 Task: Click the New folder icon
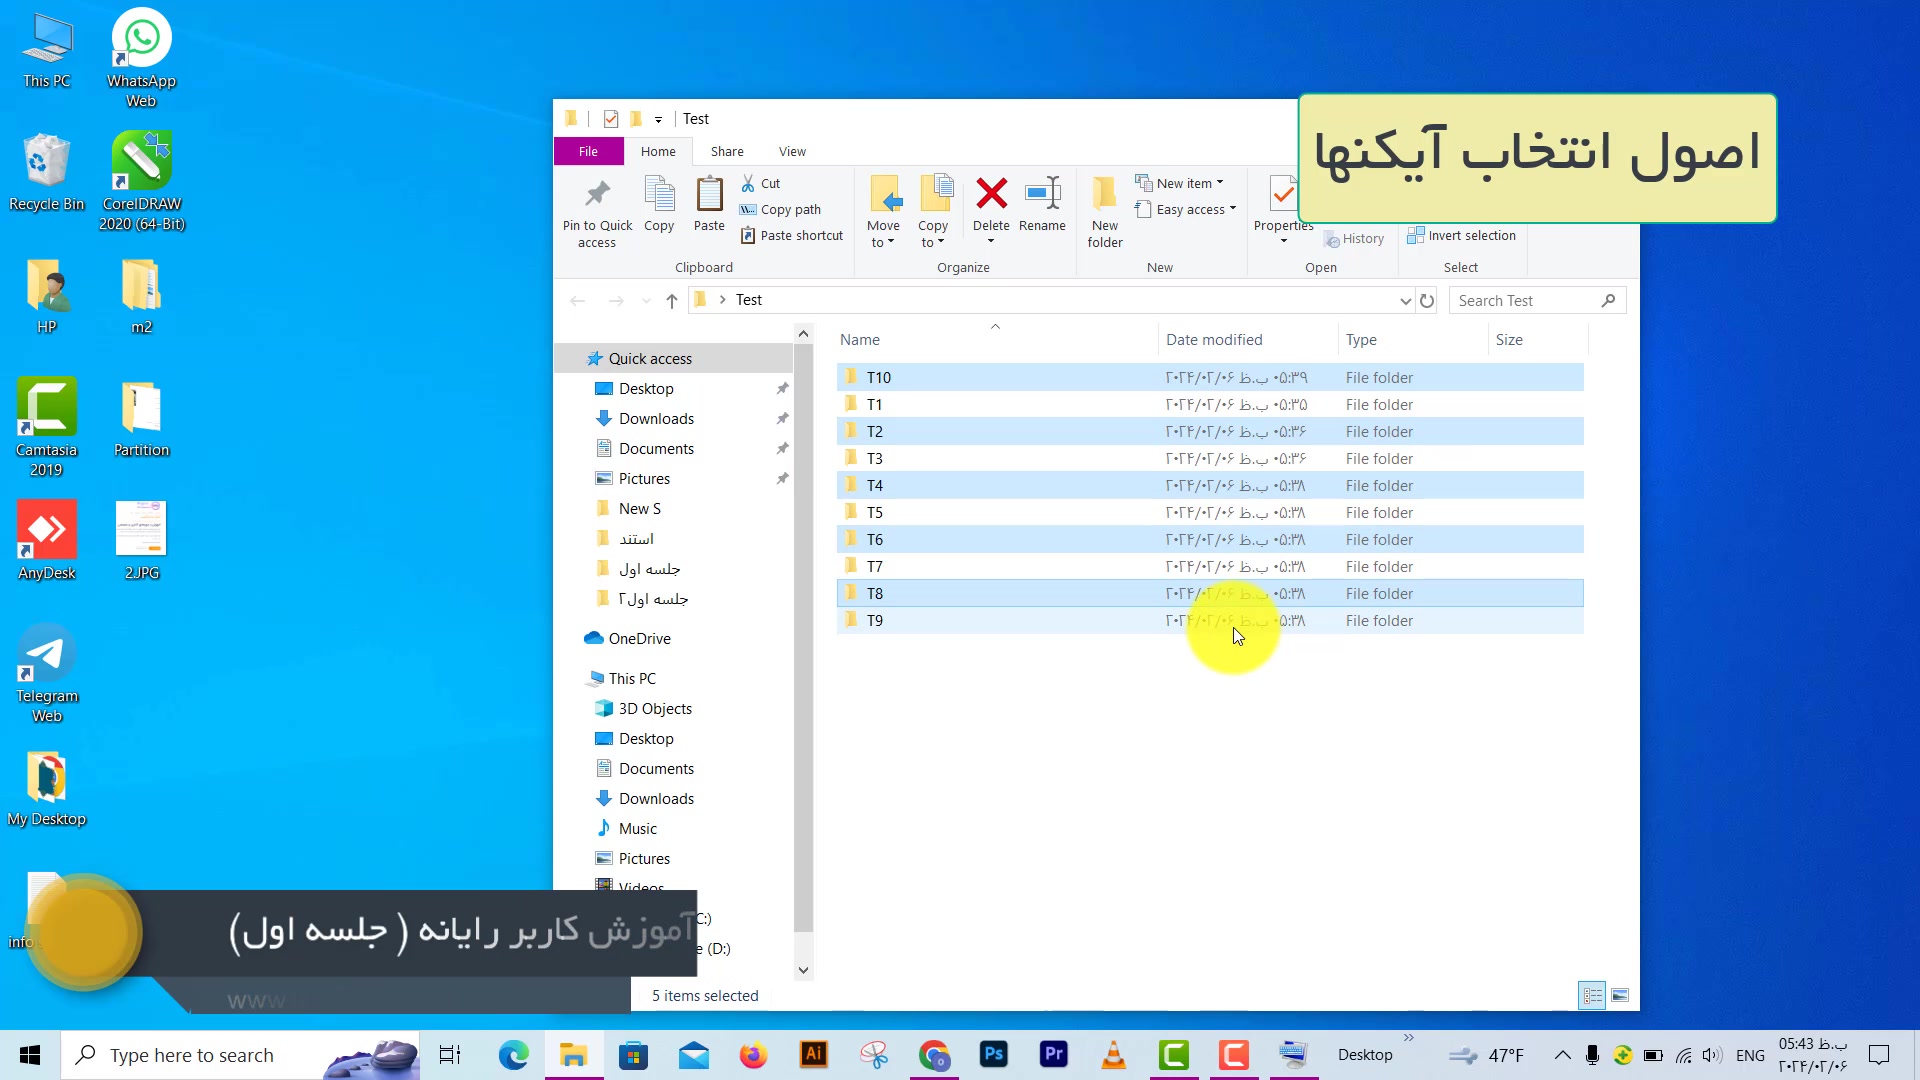pos(1104,194)
